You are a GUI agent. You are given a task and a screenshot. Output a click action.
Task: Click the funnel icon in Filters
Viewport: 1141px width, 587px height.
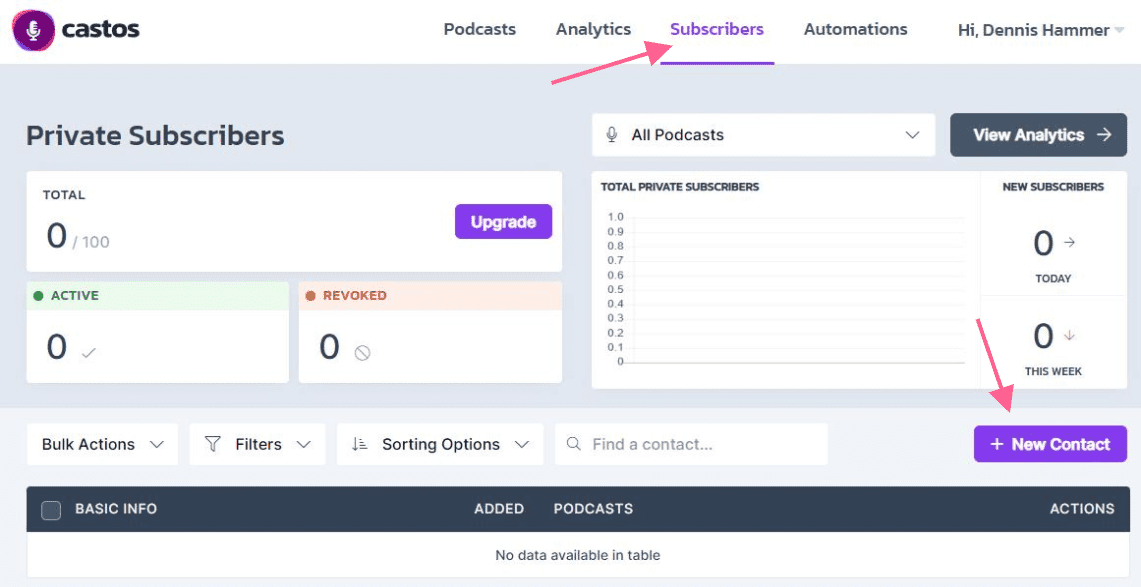coord(212,444)
